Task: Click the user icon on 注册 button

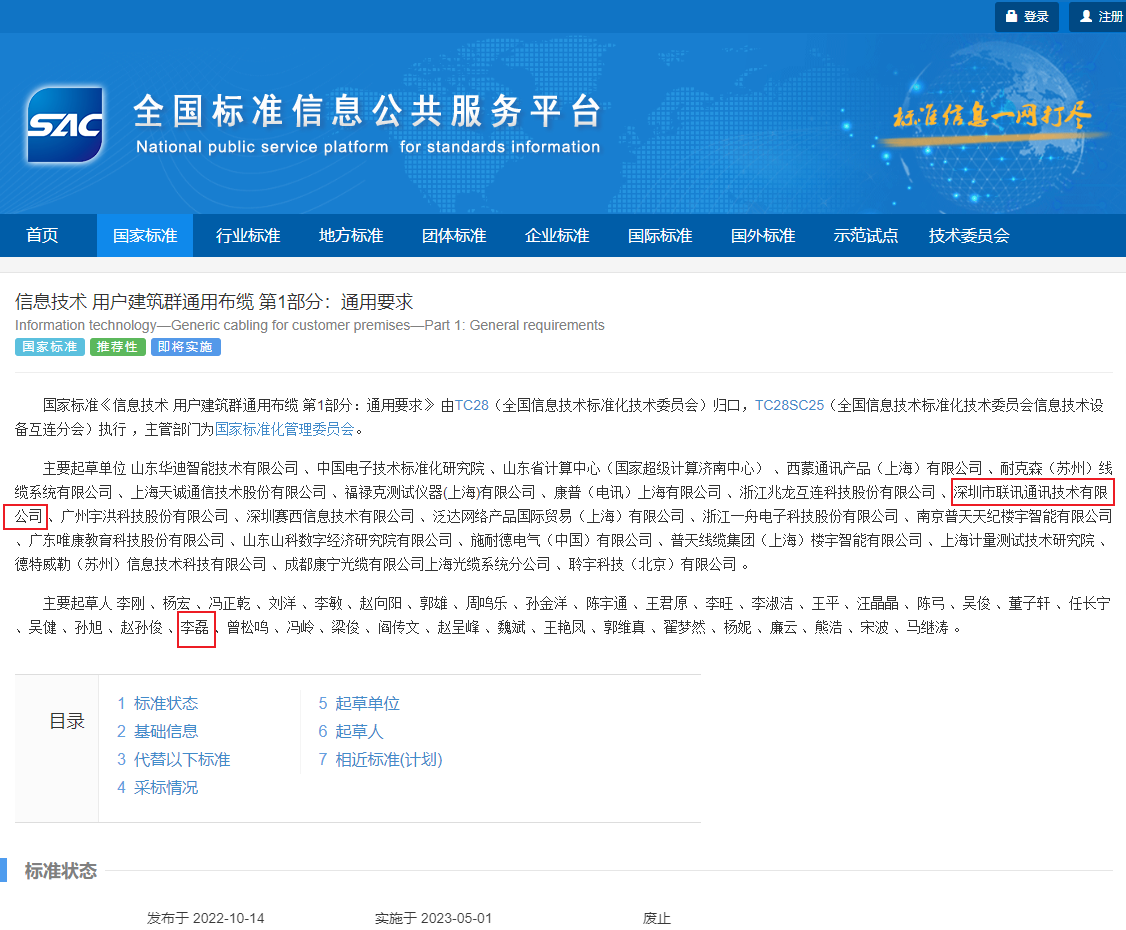Action: point(1086,16)
